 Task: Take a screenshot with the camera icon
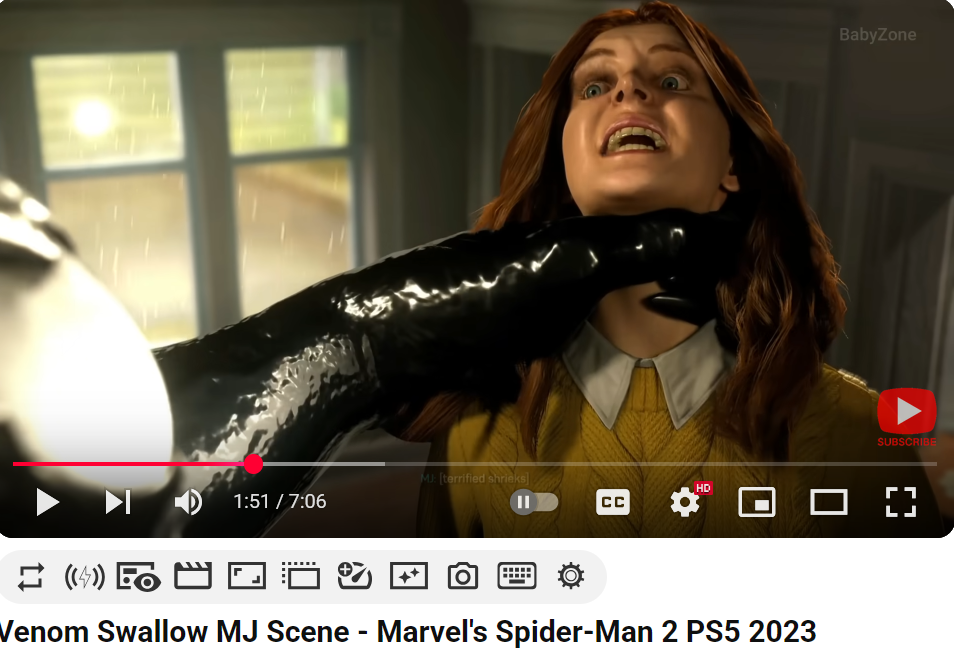[462, 576]
